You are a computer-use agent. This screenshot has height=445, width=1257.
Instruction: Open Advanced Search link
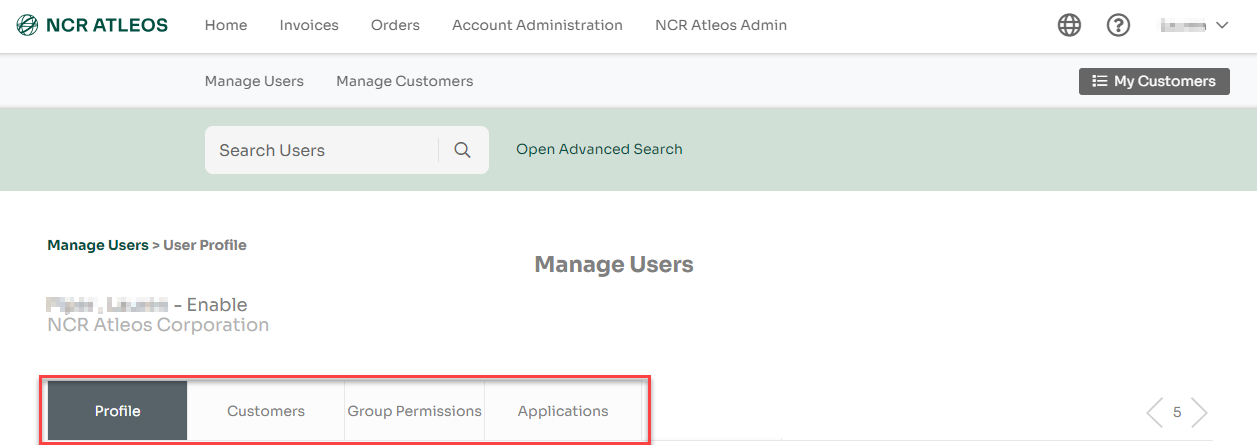[599, 149]
